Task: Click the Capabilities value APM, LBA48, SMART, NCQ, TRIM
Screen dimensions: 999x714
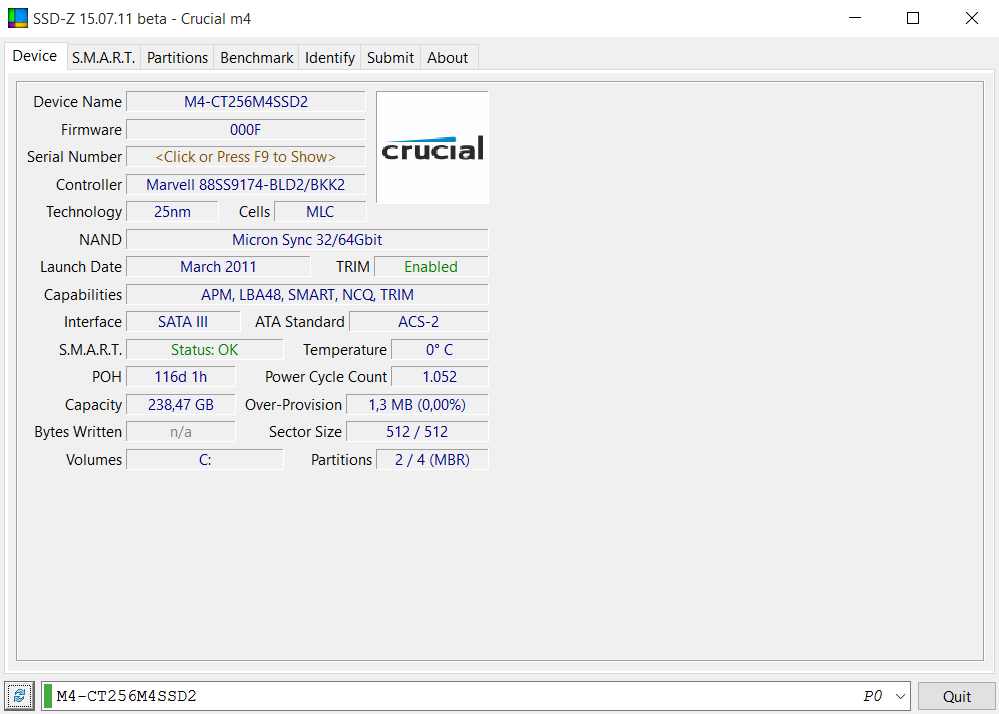Action: (x=307, y=295)
